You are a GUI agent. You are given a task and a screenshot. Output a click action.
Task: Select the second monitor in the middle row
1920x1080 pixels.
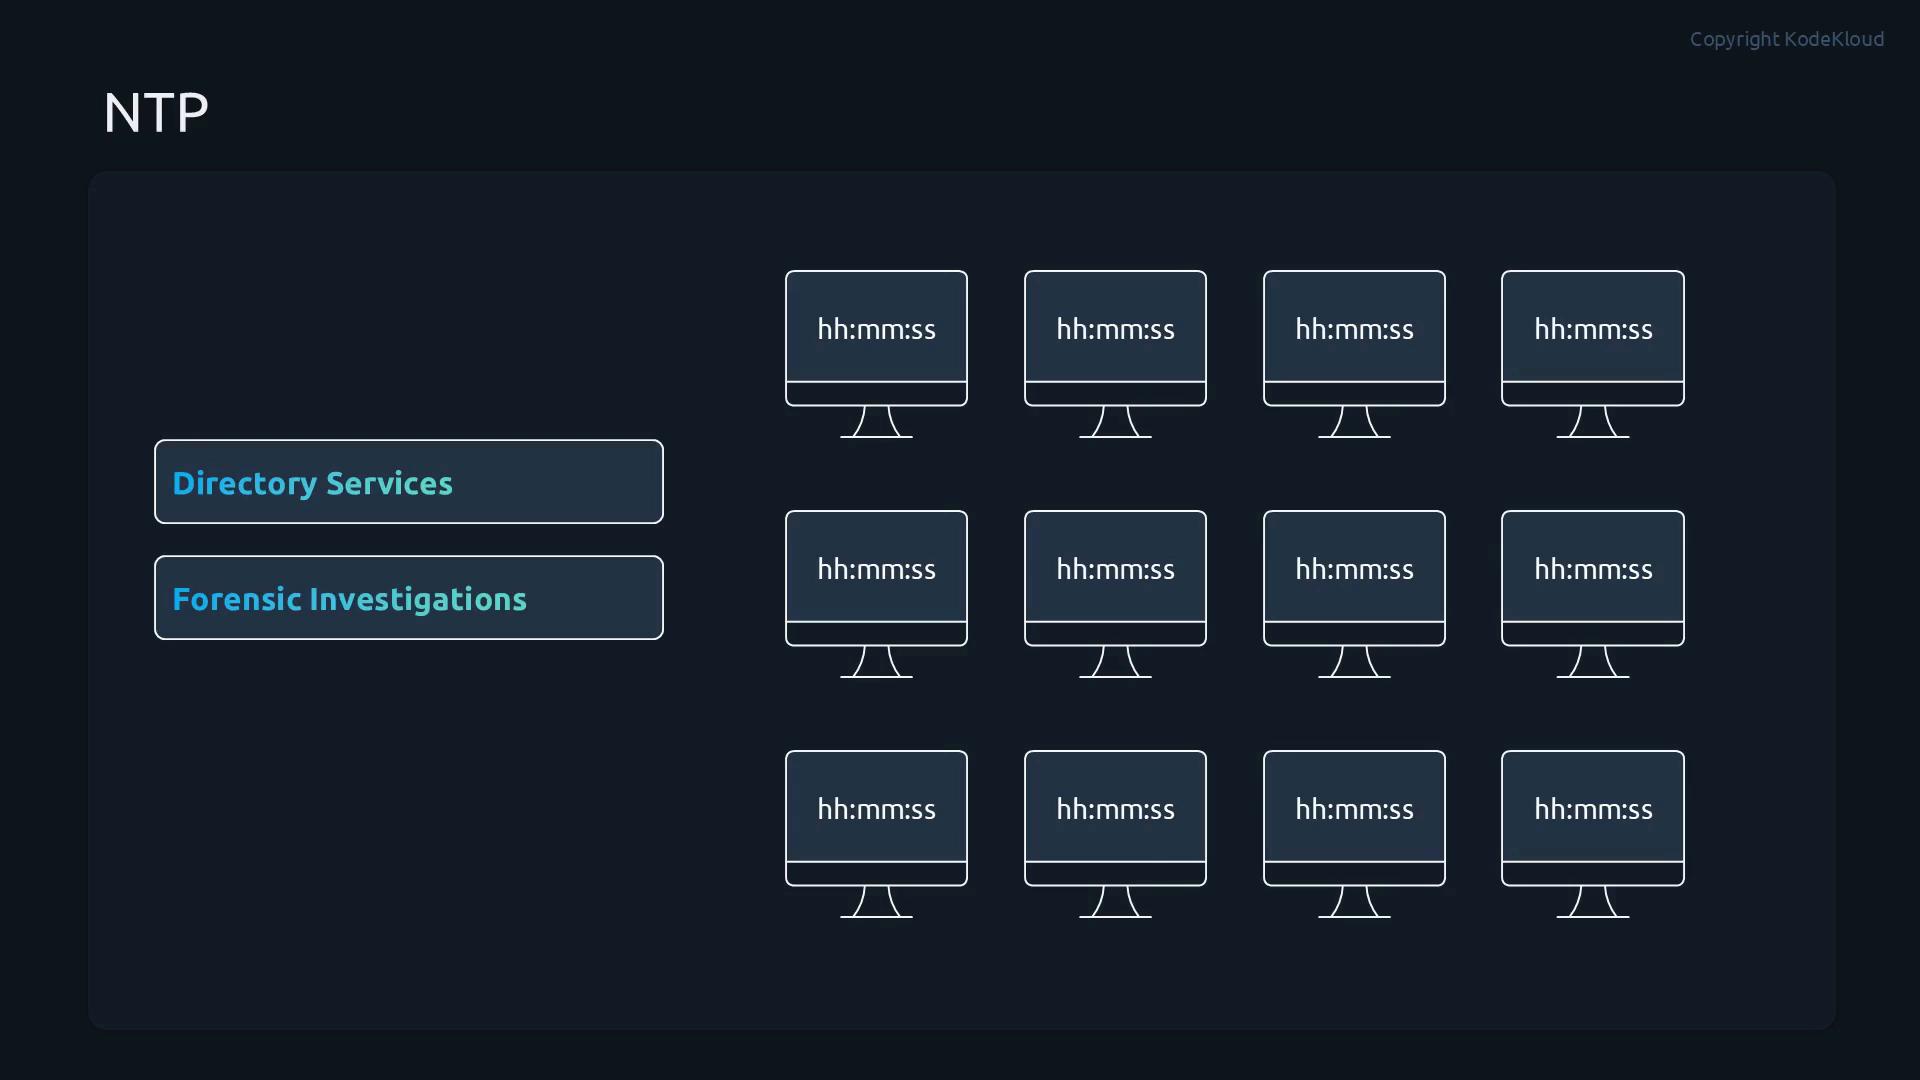point(1115,593)
